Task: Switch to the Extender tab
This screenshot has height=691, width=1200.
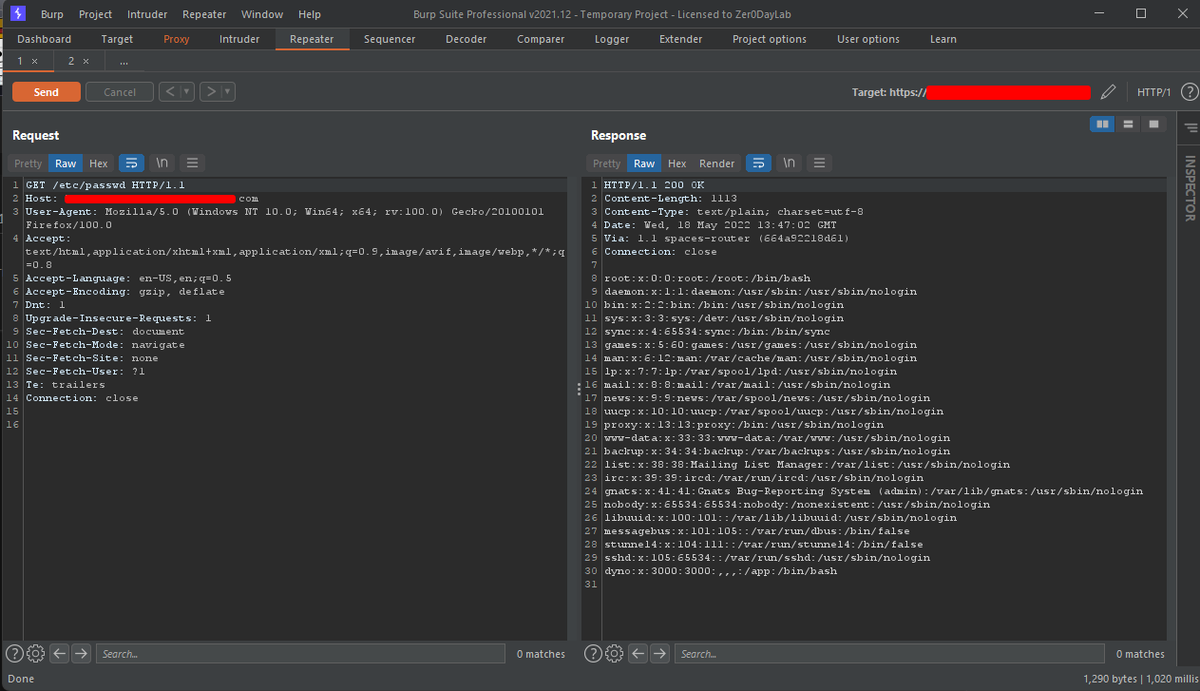Action: (x=680, y=39)
